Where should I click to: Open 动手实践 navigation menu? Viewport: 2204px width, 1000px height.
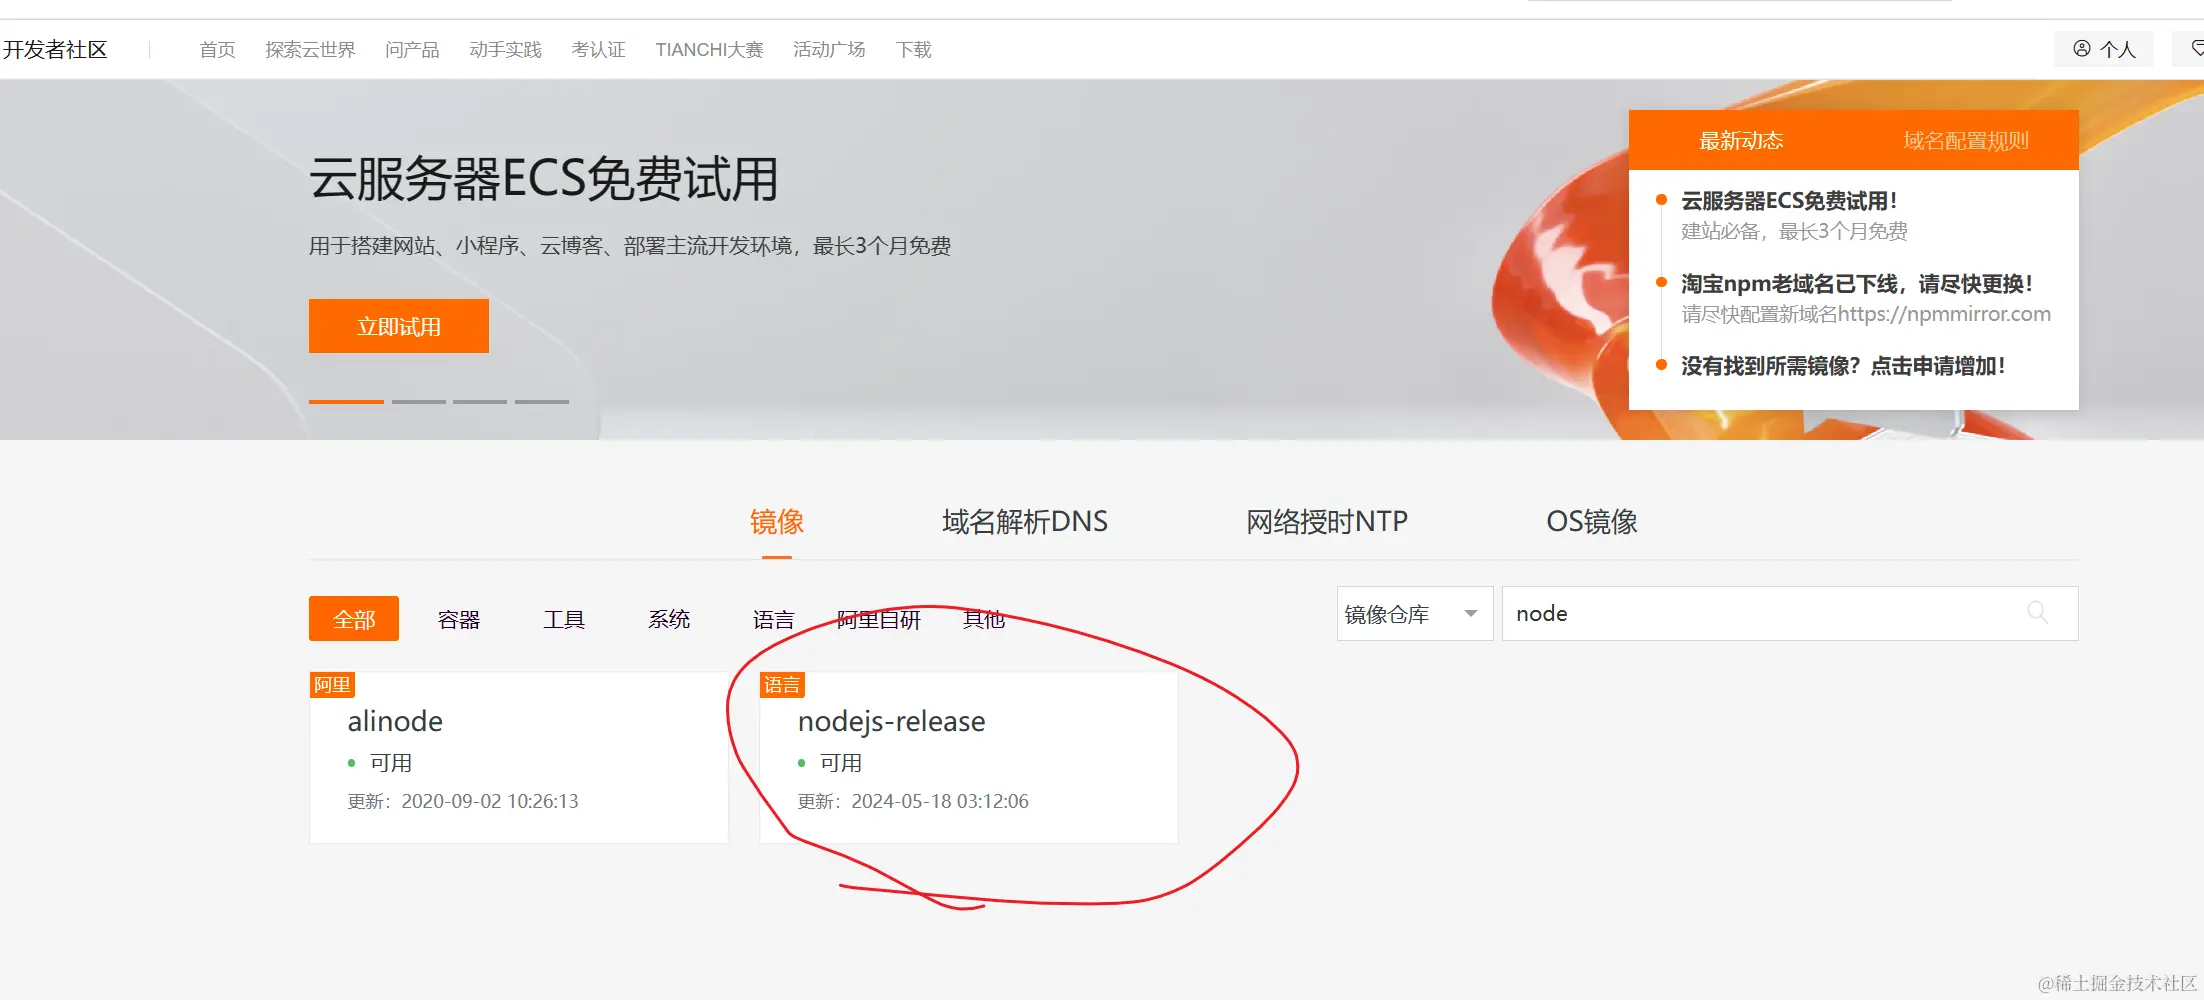coord(505,49)
